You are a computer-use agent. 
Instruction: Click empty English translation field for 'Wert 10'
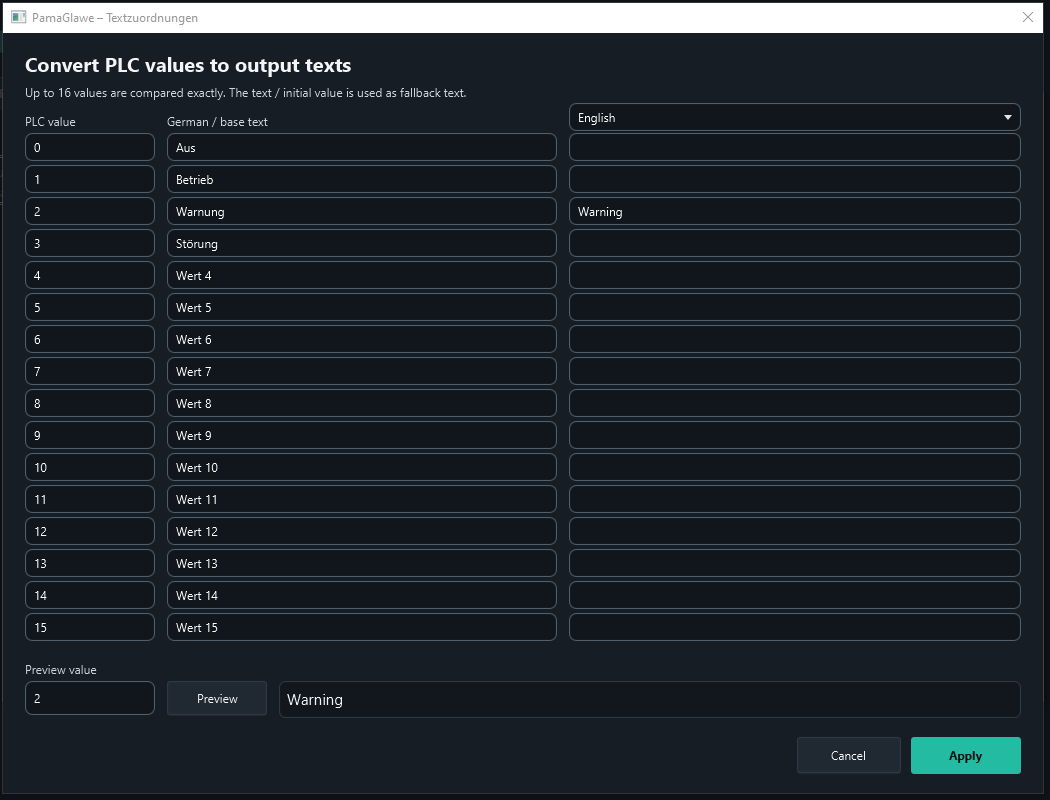pos(794,467)
